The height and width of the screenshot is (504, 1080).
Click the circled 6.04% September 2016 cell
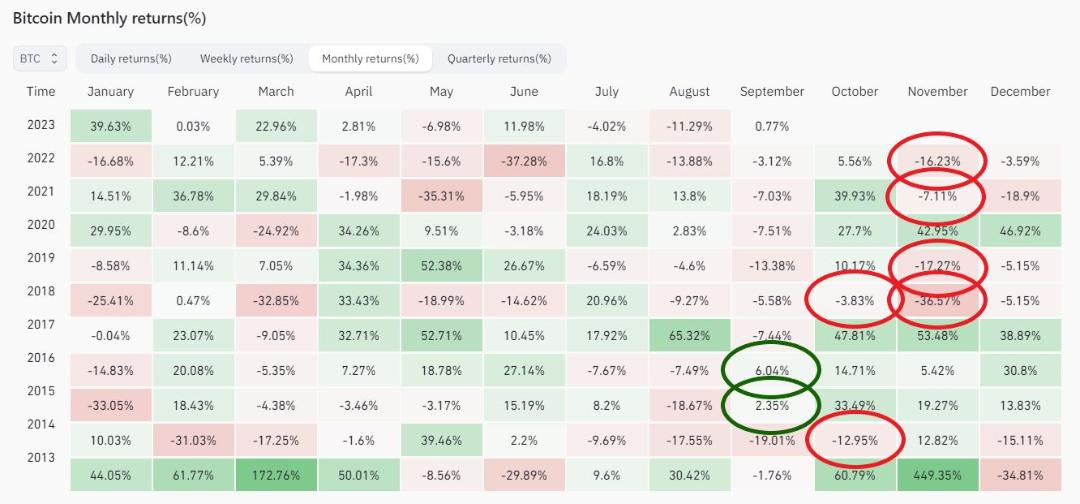coord(771,370)
